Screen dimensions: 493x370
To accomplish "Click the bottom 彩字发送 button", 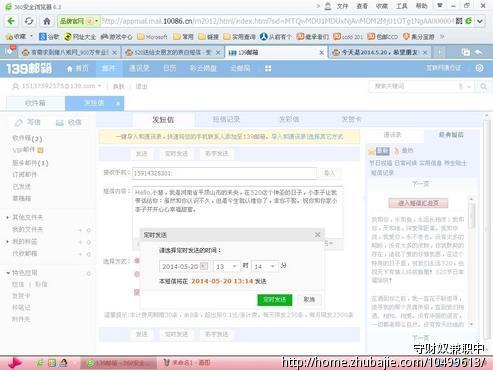I will coord(217,334).
